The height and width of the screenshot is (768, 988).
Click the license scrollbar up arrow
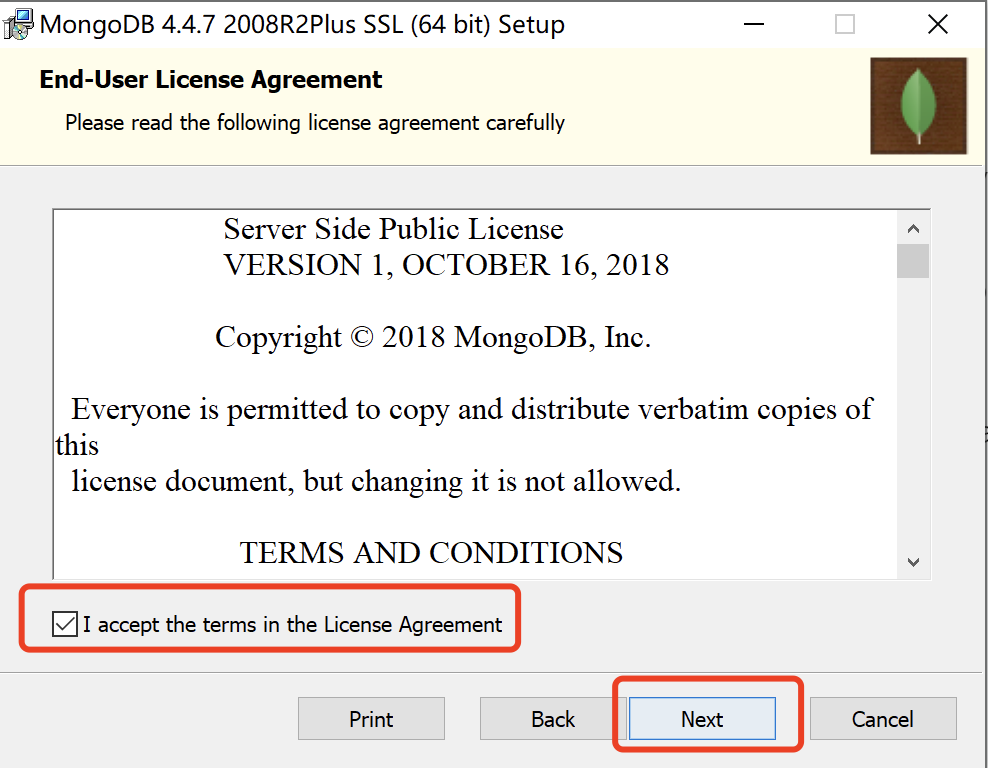(913, 228)
